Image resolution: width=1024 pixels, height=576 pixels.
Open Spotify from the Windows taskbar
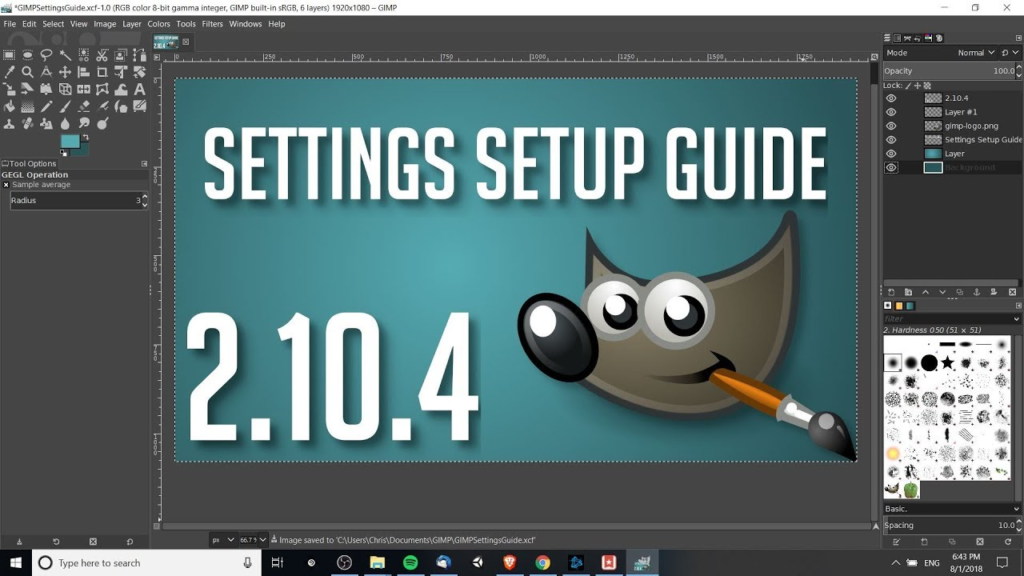tap(410, 563)
